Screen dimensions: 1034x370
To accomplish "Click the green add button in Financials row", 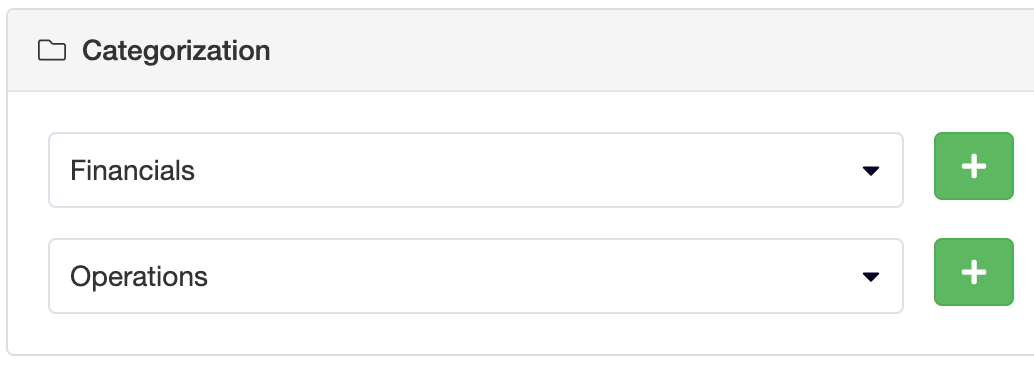I will pyautogui.click(x=973, y=166).
